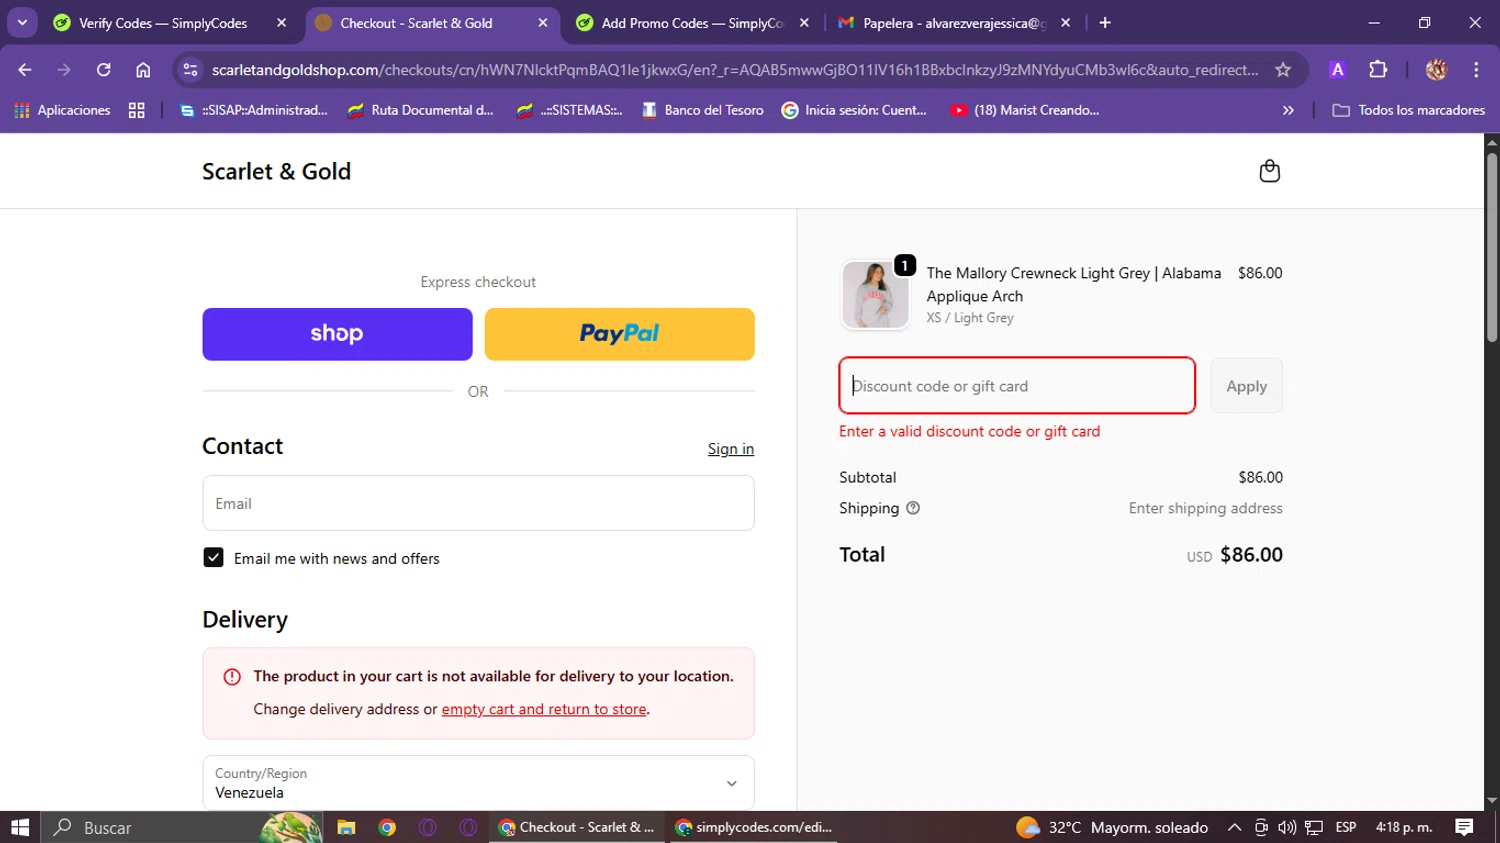This screenshot has width=1500, height=843.
Task: Open the Extensions puzzle icon
Action: [1378, 70]
